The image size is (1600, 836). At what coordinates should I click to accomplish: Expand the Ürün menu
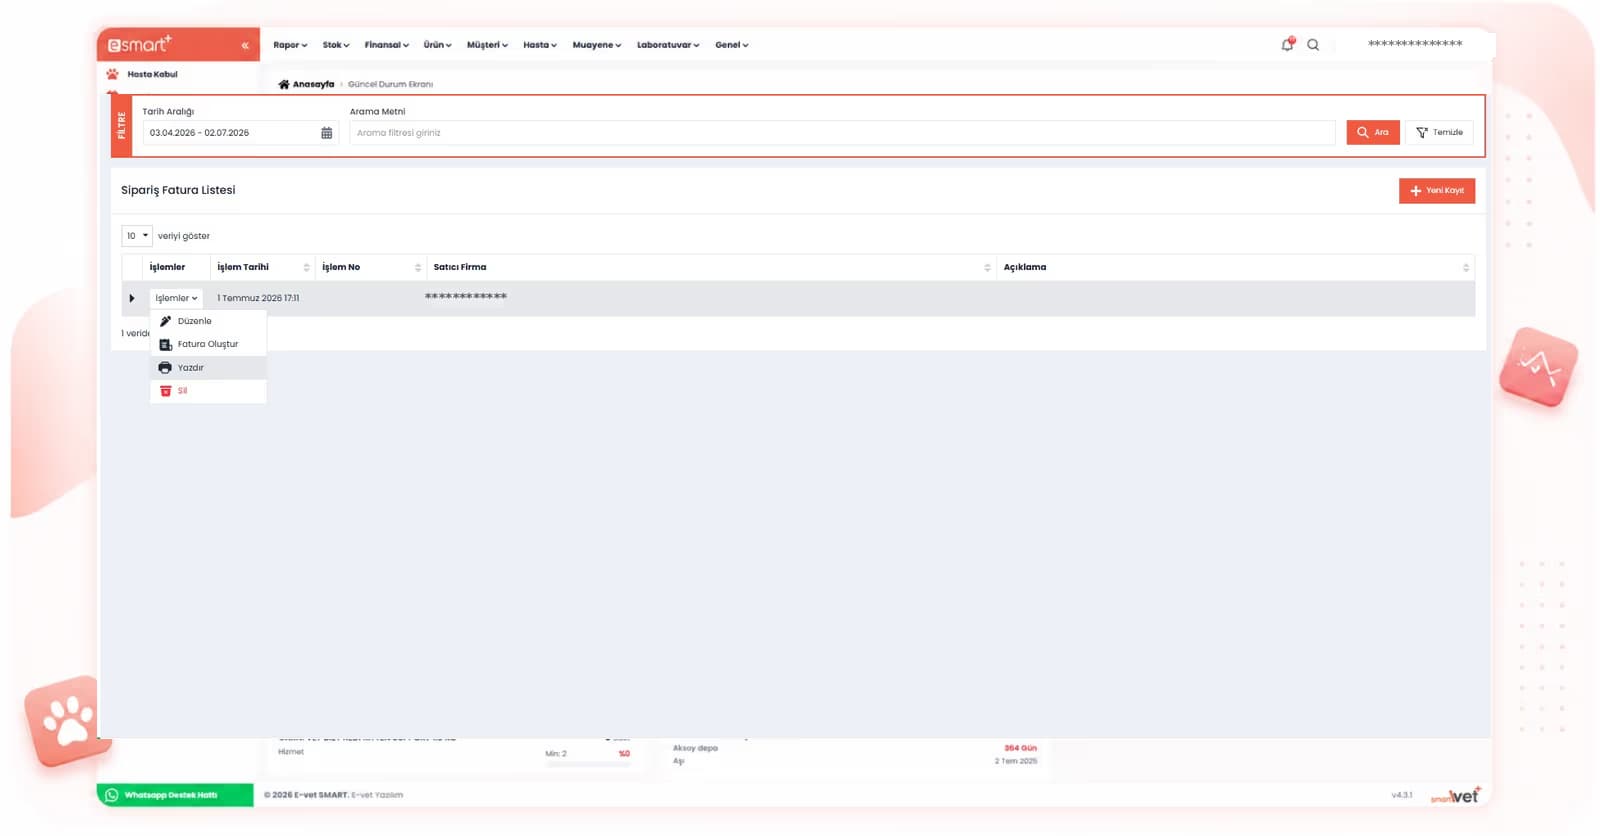(437, 45)
